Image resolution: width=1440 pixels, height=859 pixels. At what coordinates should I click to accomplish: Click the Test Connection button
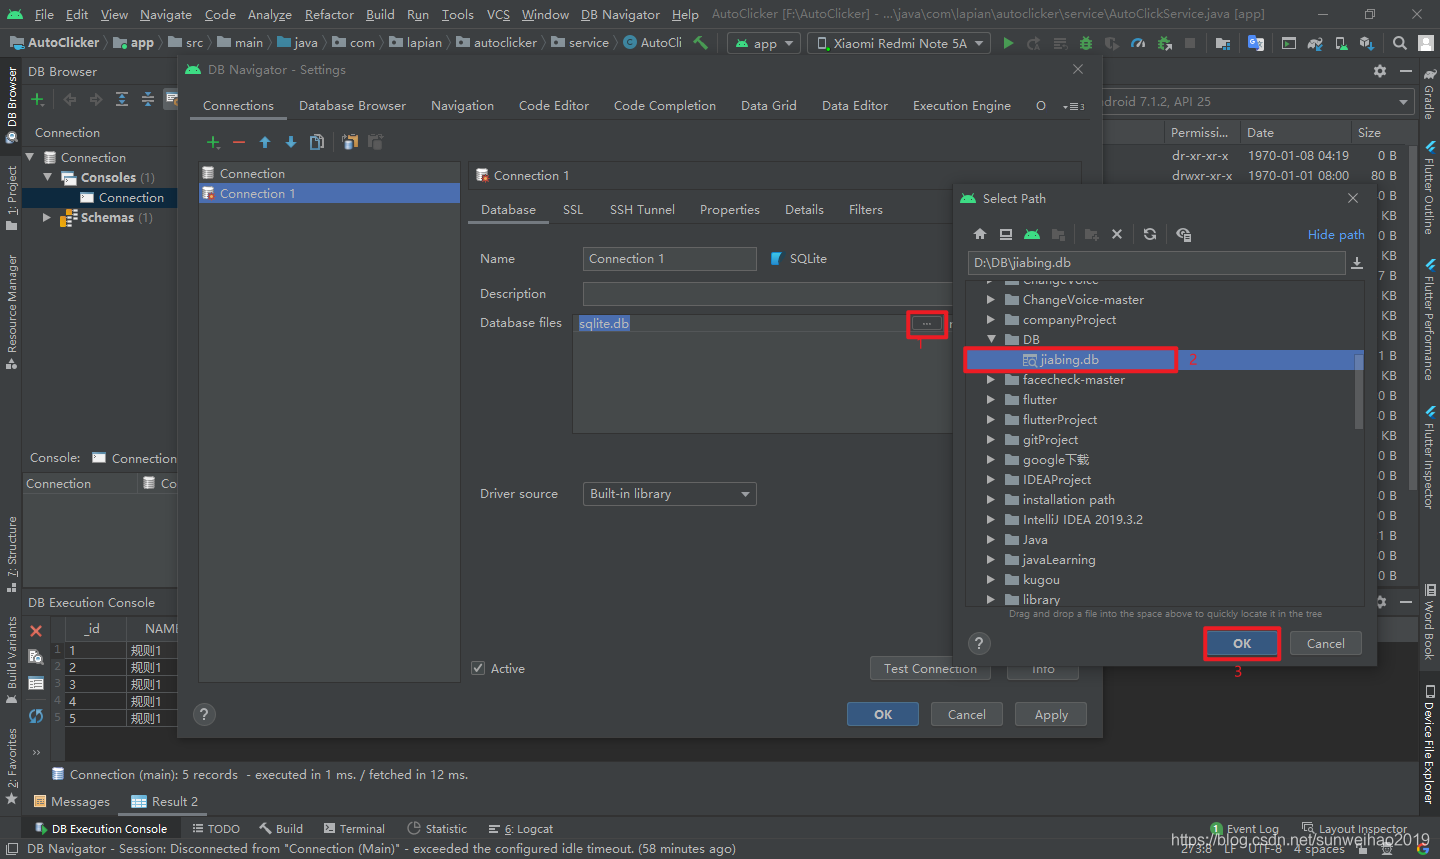click(930, 668)
